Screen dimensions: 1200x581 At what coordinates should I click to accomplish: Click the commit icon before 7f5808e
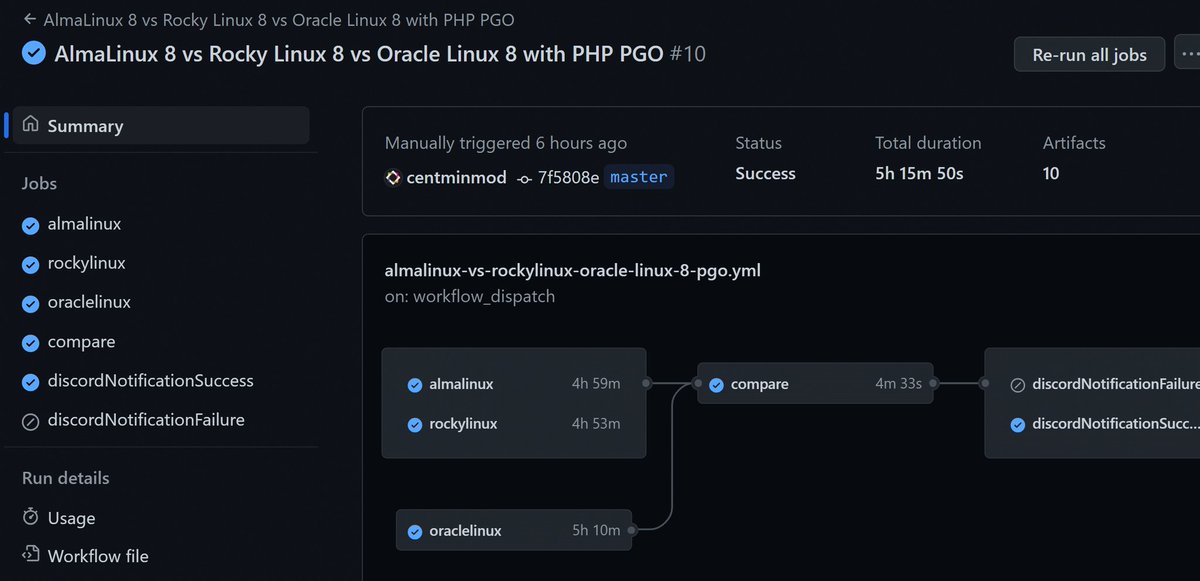525,178
